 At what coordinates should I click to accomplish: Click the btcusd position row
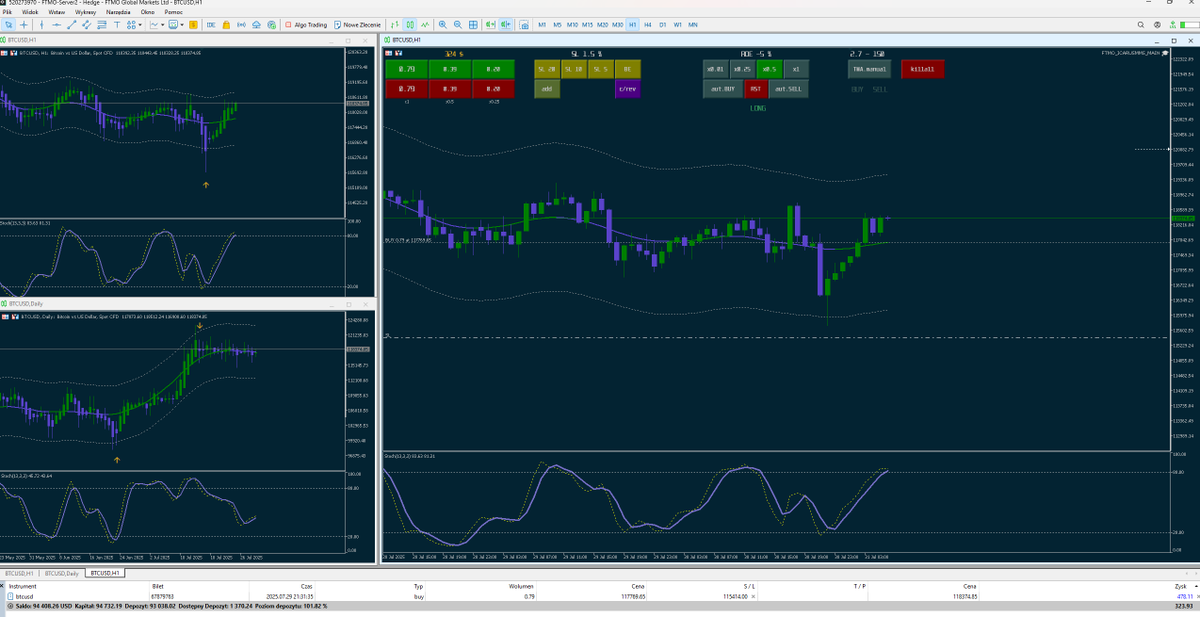coord(600,597)
